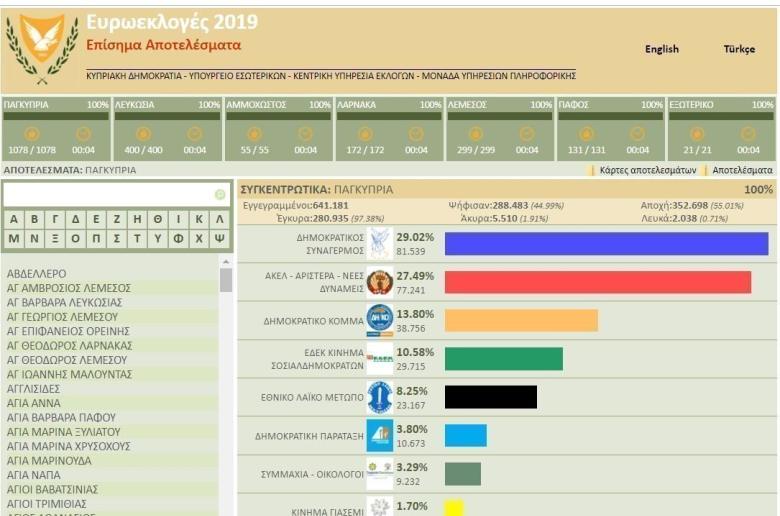Select the ΛΕΥΚΩΣΙΑ district tab
The image size is (780, 516).
coord(167,129)
